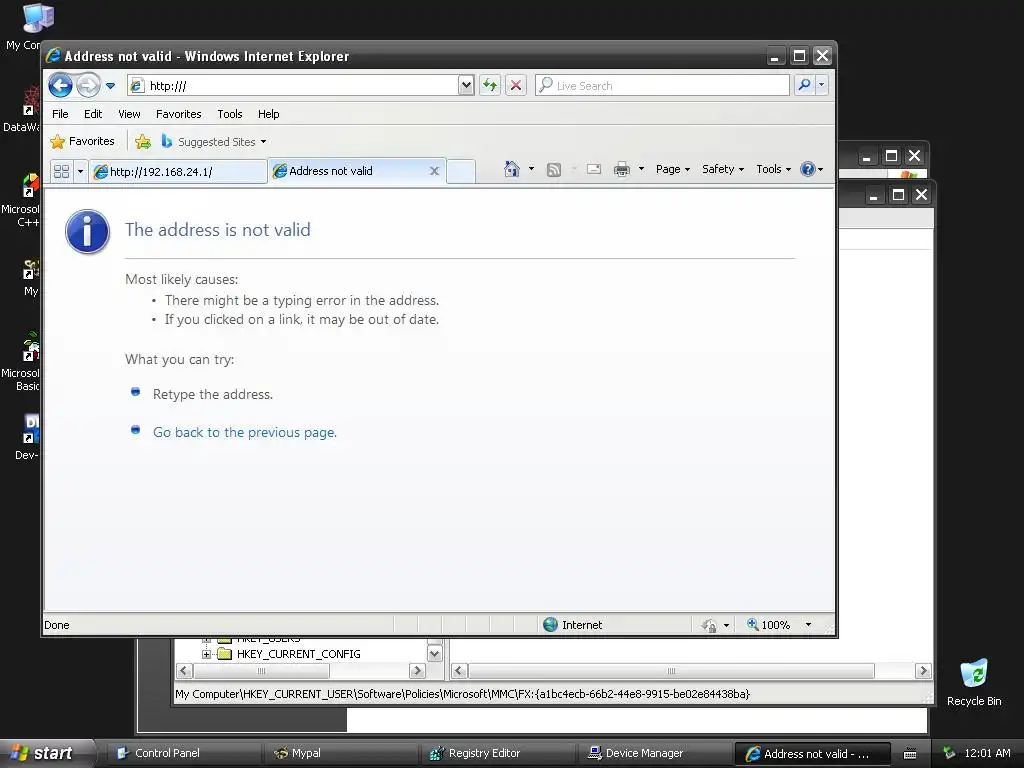Screen dimensions: 1024x768
Task: Click Registry values pane right scroll arrow
Action: click(x=923, y=671)
